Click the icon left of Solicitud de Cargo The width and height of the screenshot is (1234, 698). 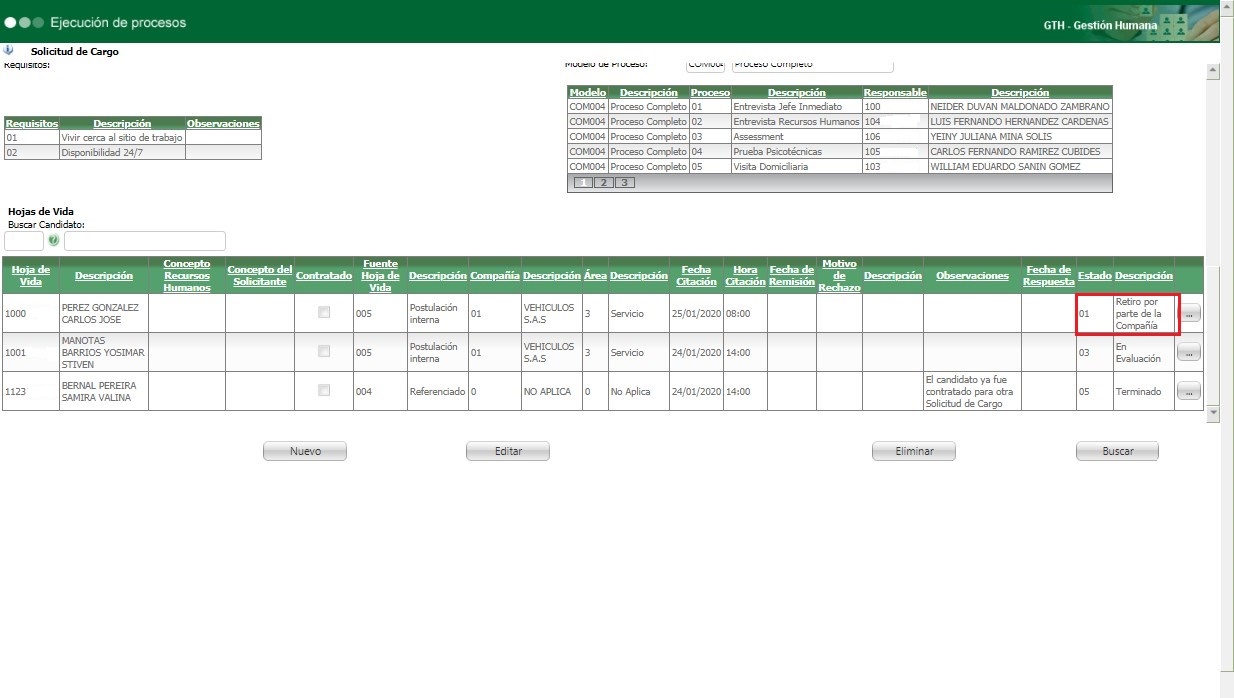click(8, 50)
